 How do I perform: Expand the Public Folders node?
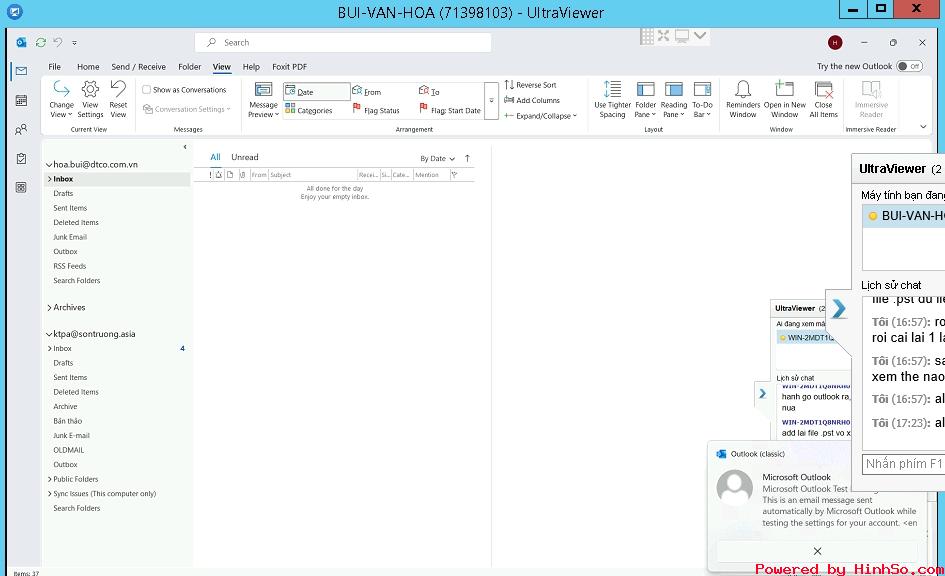(x=49, y=479)
